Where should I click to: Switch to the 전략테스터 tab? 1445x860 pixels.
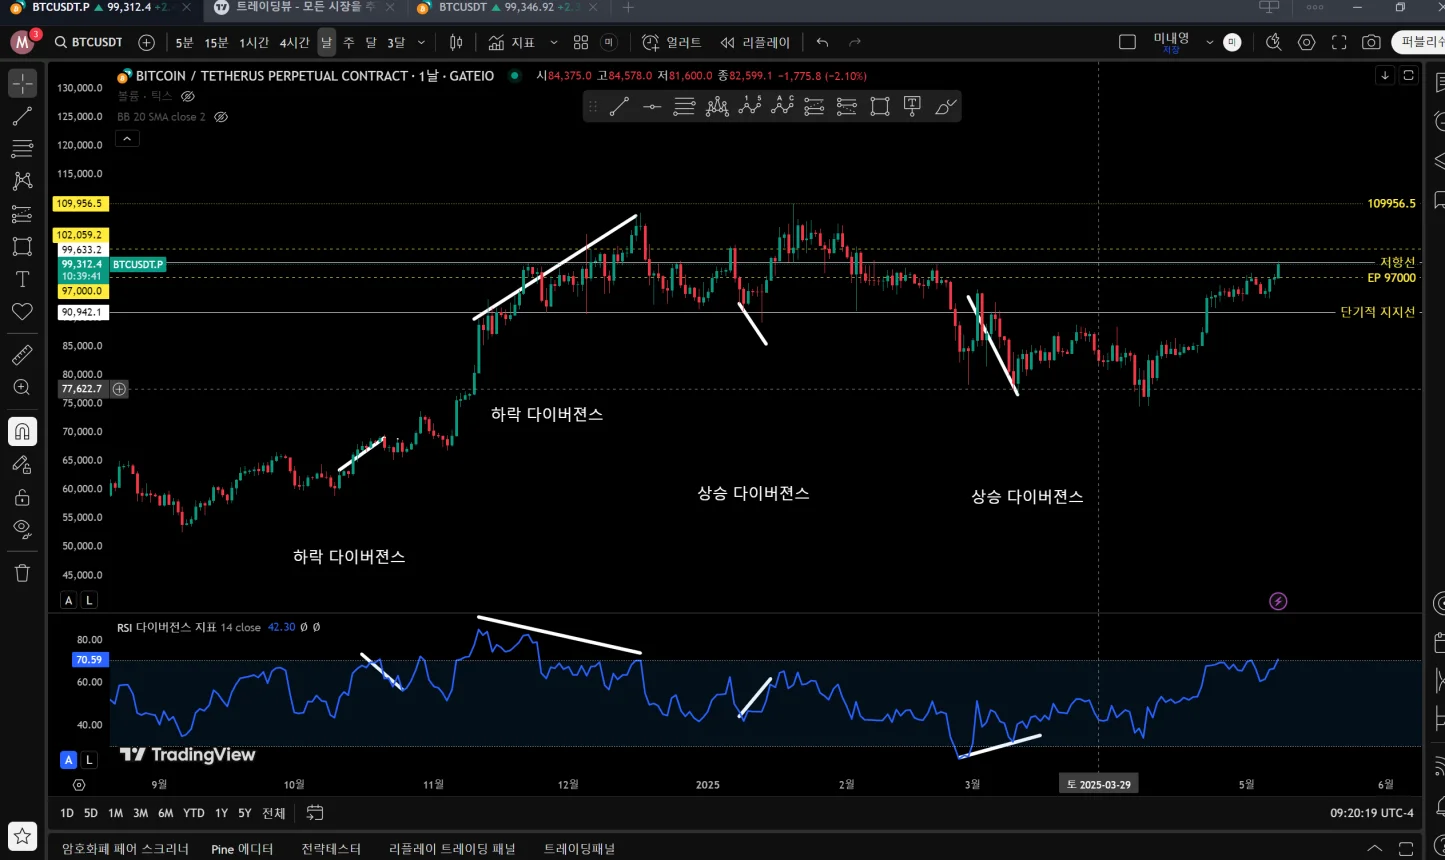pyautogui.click(x=331, y=849)
